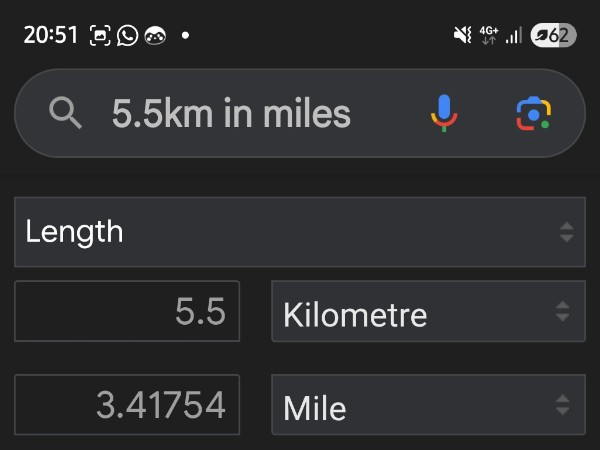Tap the muted sound status icon
This screenshot has width=600, height=450.
pyautogui.click(x=462, y=35)
